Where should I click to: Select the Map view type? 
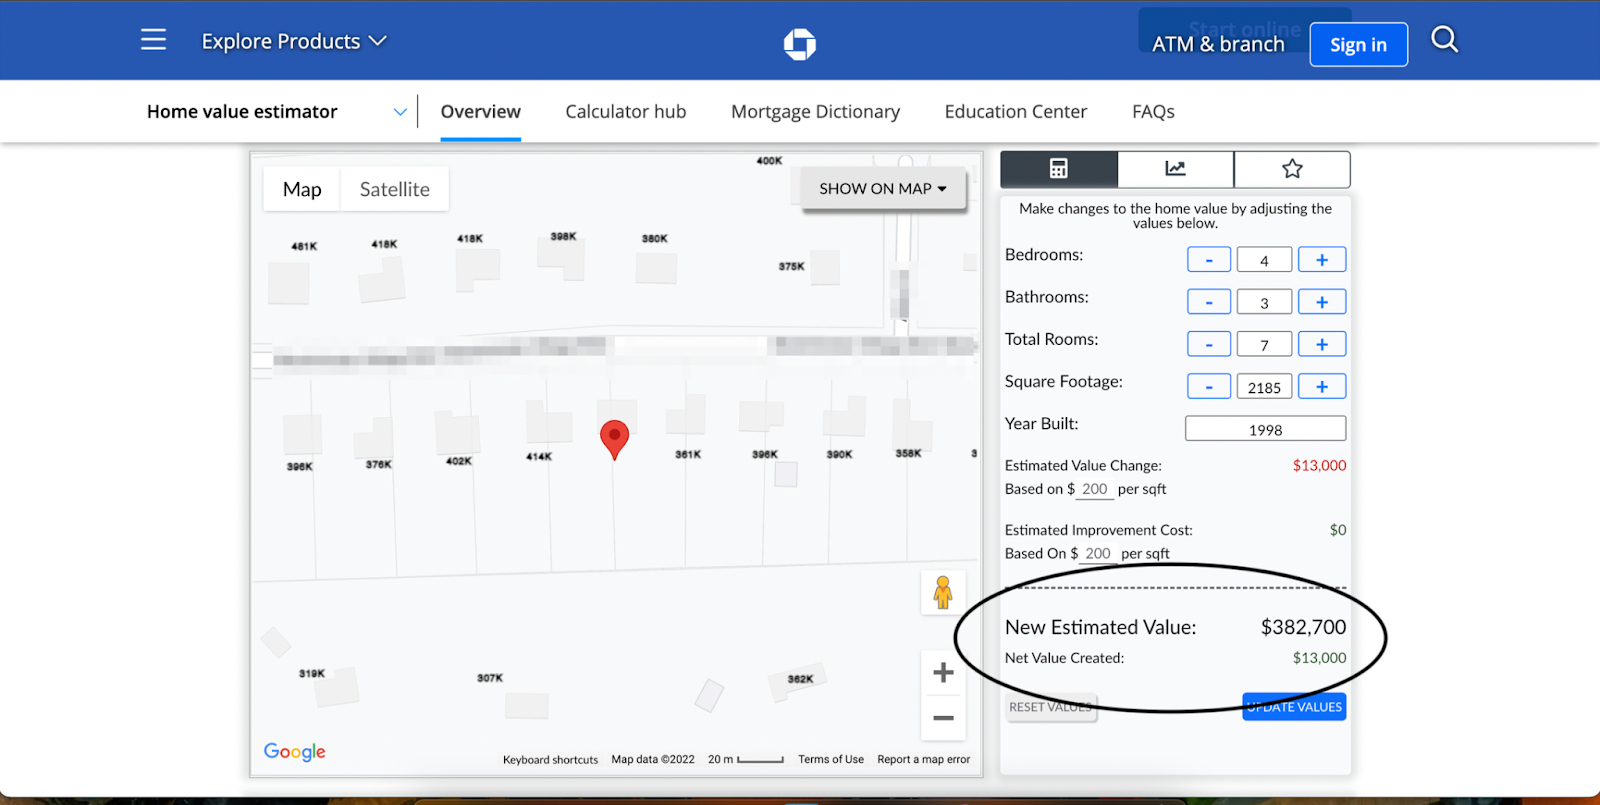point(302,189)
